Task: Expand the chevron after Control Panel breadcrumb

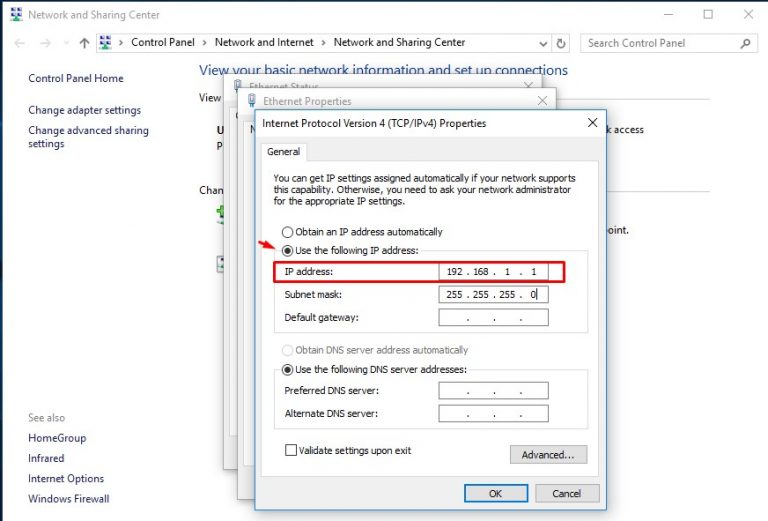Action: click(204, 43)
